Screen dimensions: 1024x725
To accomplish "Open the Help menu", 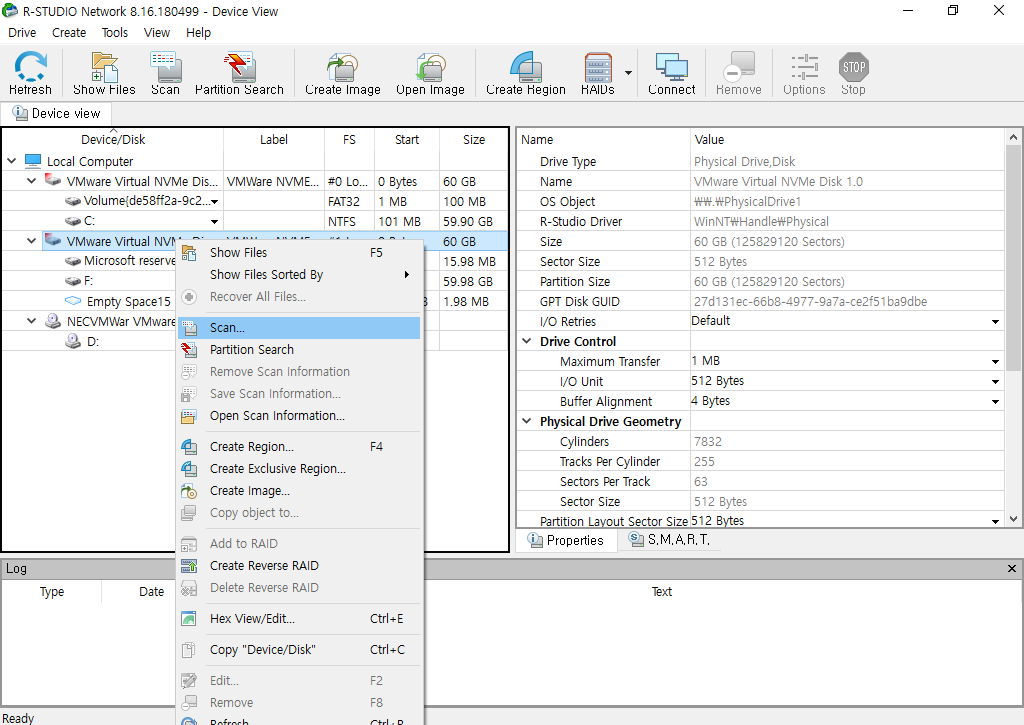I will coord(199,33).
